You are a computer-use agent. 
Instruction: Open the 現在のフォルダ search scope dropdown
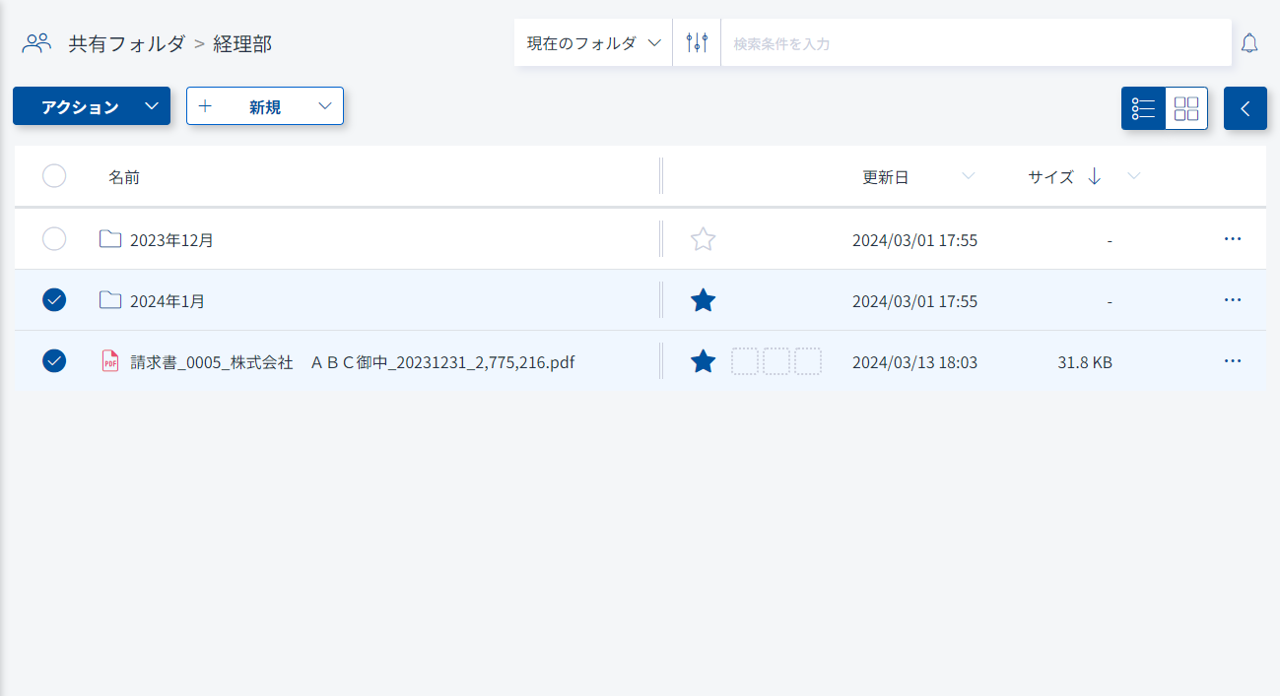593,43
